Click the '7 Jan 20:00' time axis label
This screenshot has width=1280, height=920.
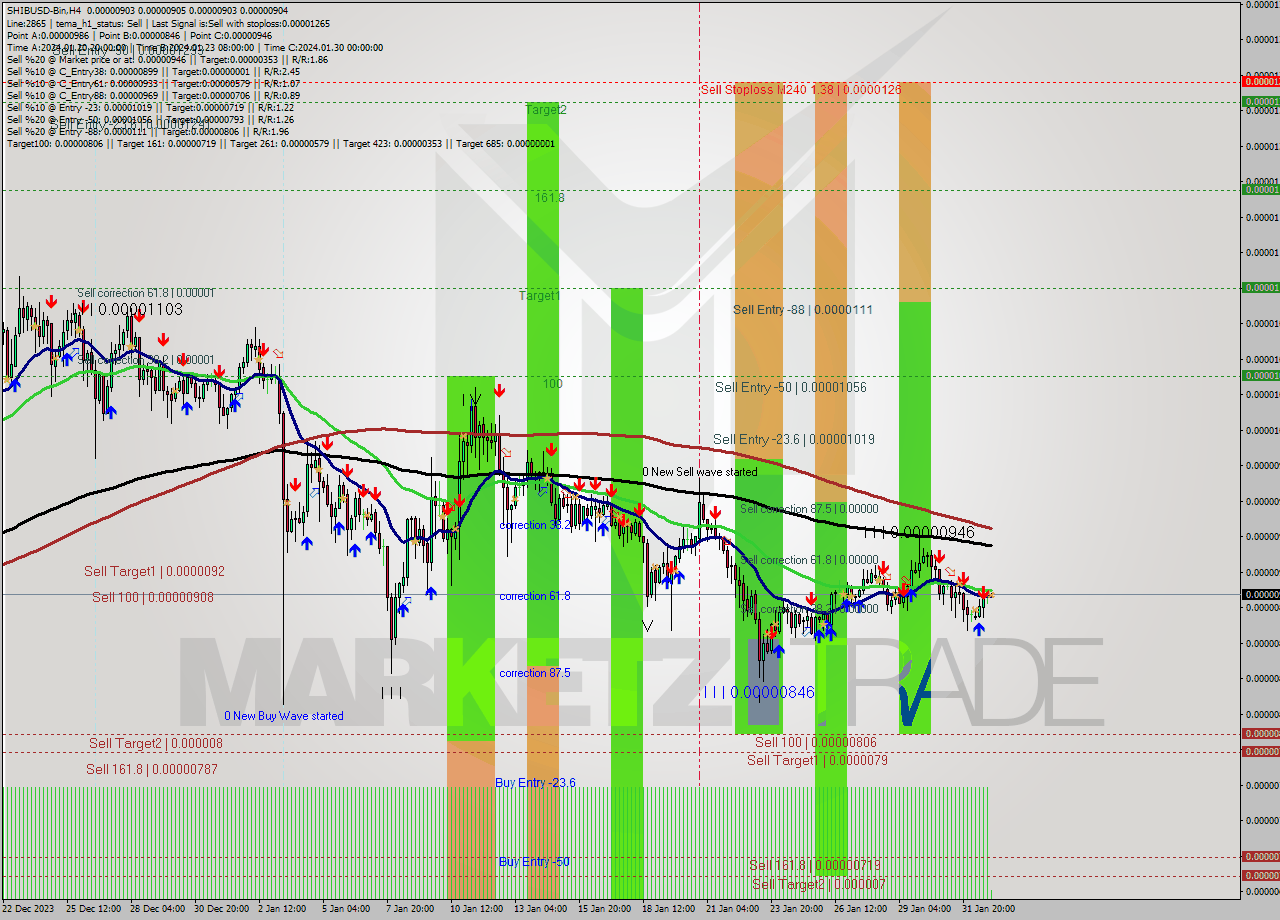[410, 909]
